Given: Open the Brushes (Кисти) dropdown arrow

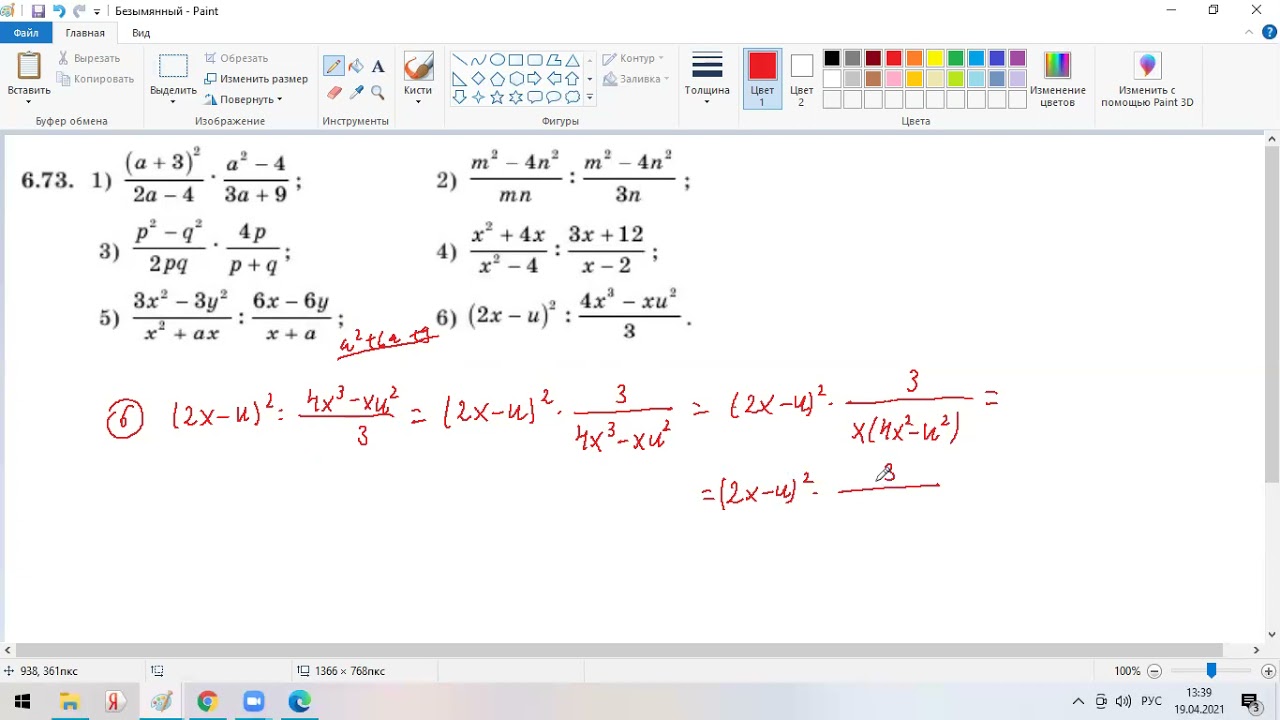Looking at the screenshot, I should [x=418, y=101].
